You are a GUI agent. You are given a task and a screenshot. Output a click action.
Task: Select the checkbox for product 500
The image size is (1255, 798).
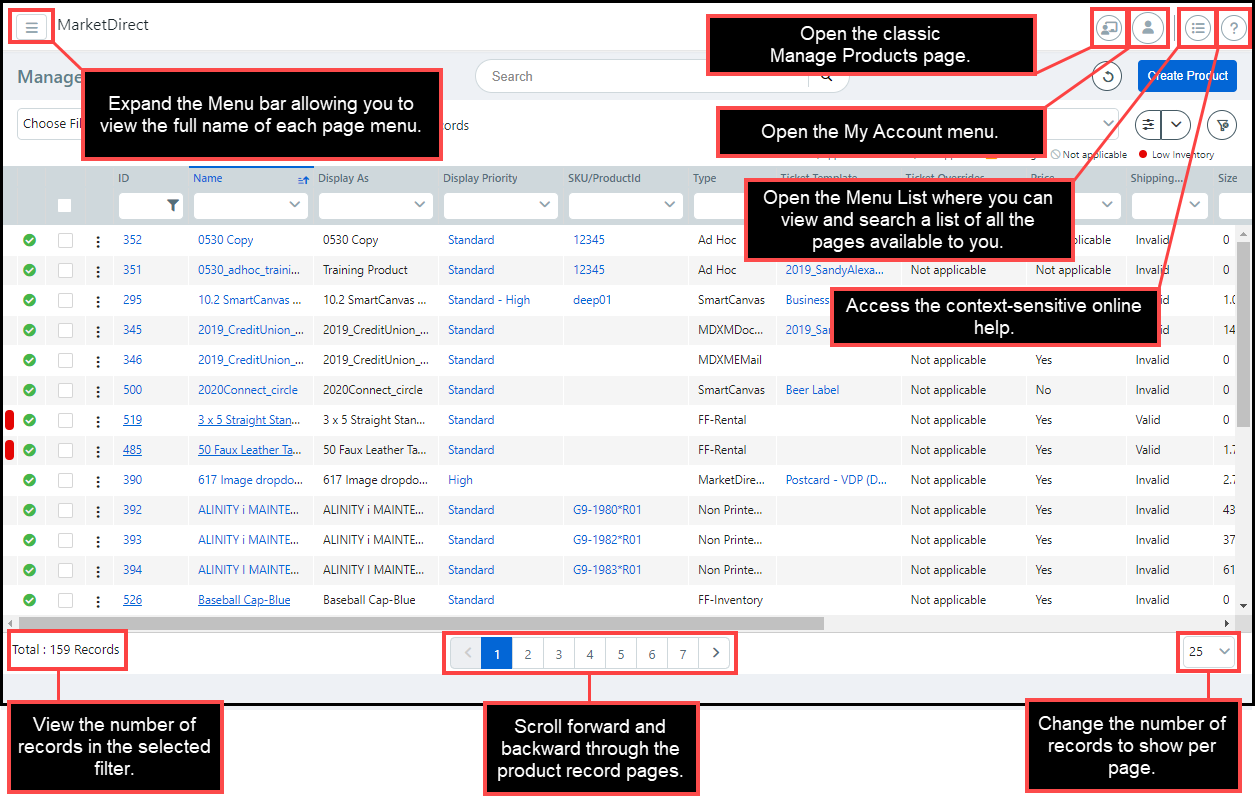pos(65,390)
